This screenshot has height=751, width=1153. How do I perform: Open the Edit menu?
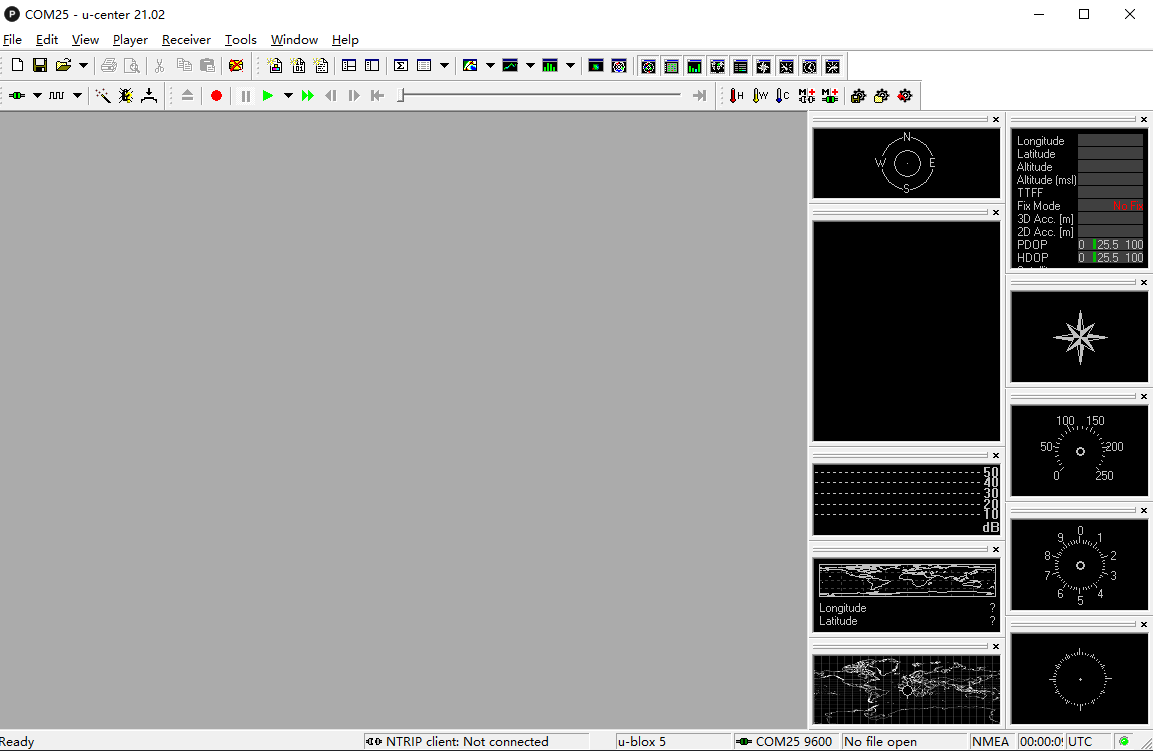47,40
